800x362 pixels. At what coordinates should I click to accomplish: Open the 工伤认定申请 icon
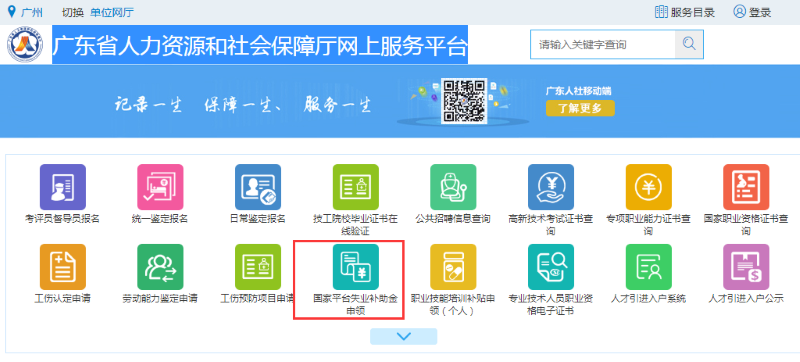point(63,267)
